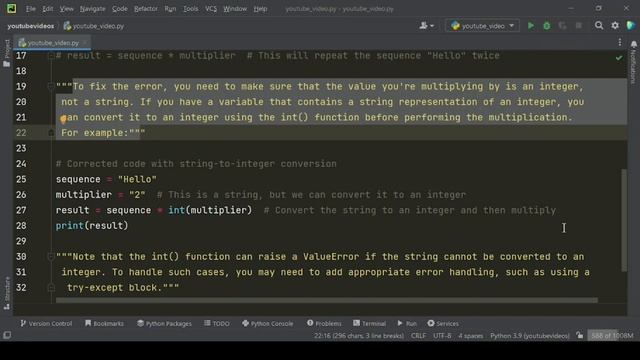
Task: Run with coverage icon in toolbar
Action: click(x=562, y=26)
